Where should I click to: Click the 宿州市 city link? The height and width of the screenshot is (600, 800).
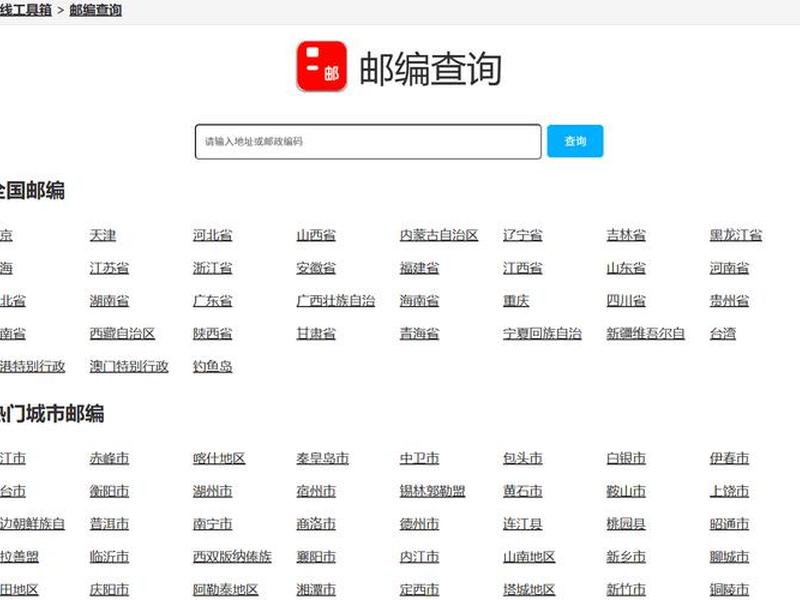tap(316, 491)
